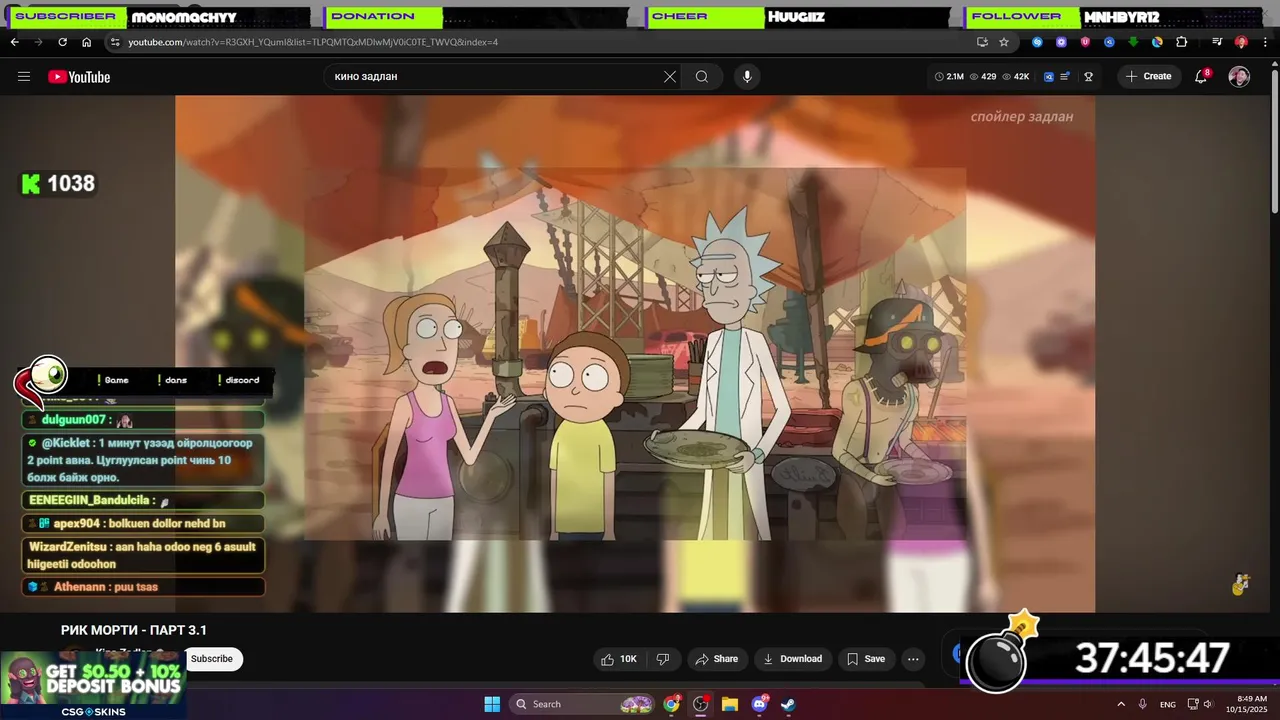The width and height of the screenshot is (1280, 720).
Task: Open Discord from the taskbar
Action: pos(759,704)
